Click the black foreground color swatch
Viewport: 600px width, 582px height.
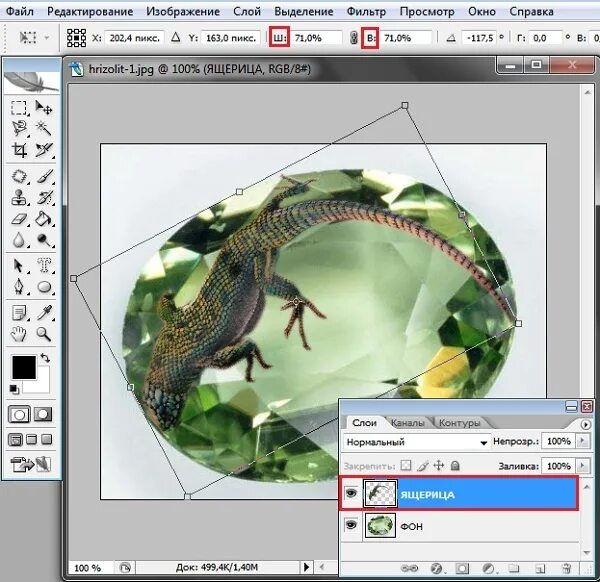(x=24, y=367)
